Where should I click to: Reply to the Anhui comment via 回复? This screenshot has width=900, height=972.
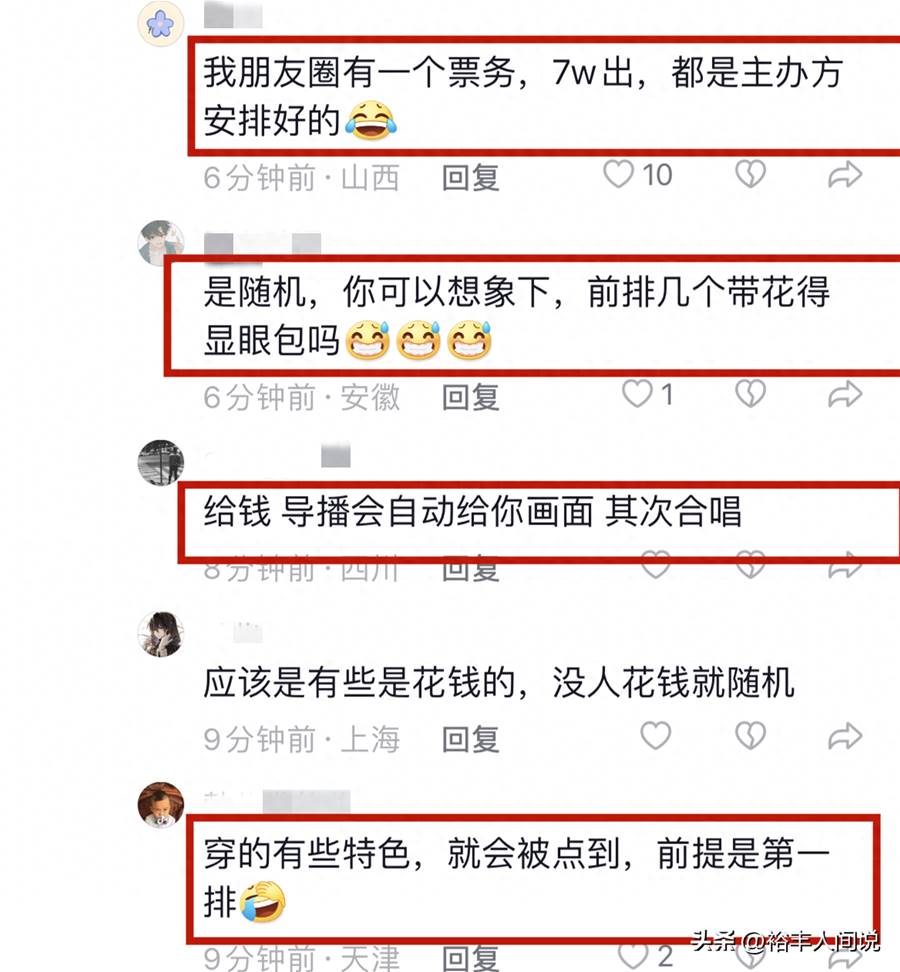pos(471,397)
